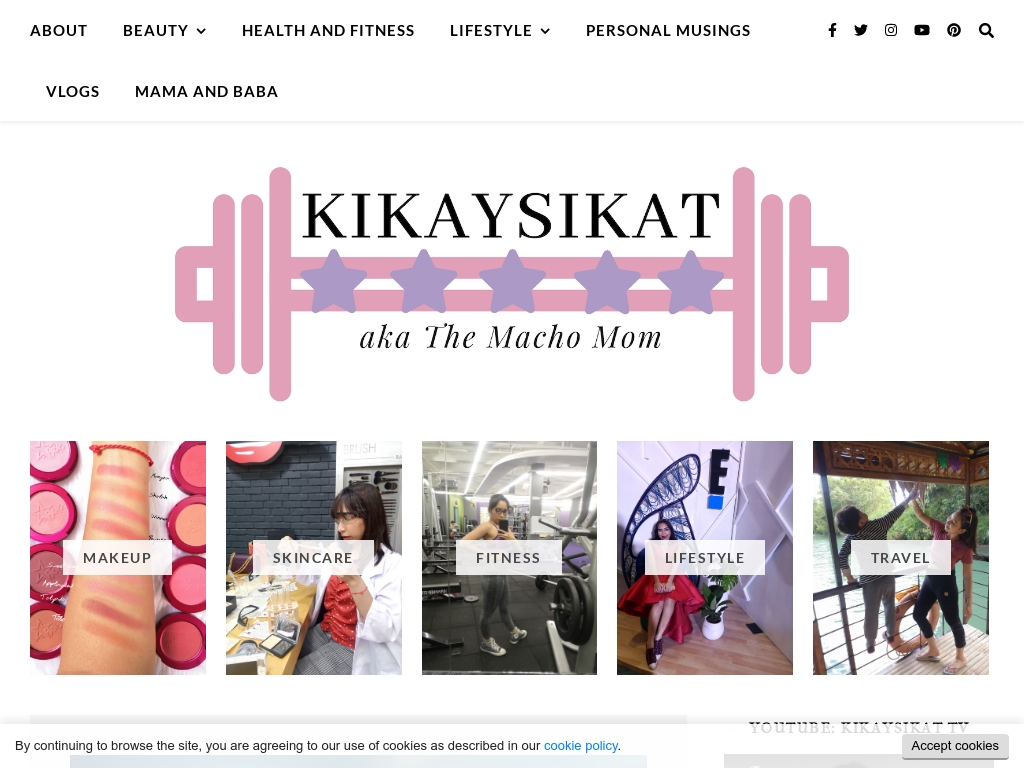Open the Travel category thumbnail
Image resolution: width=1024 pixels, height=768 pixels.
coord(901,558)
